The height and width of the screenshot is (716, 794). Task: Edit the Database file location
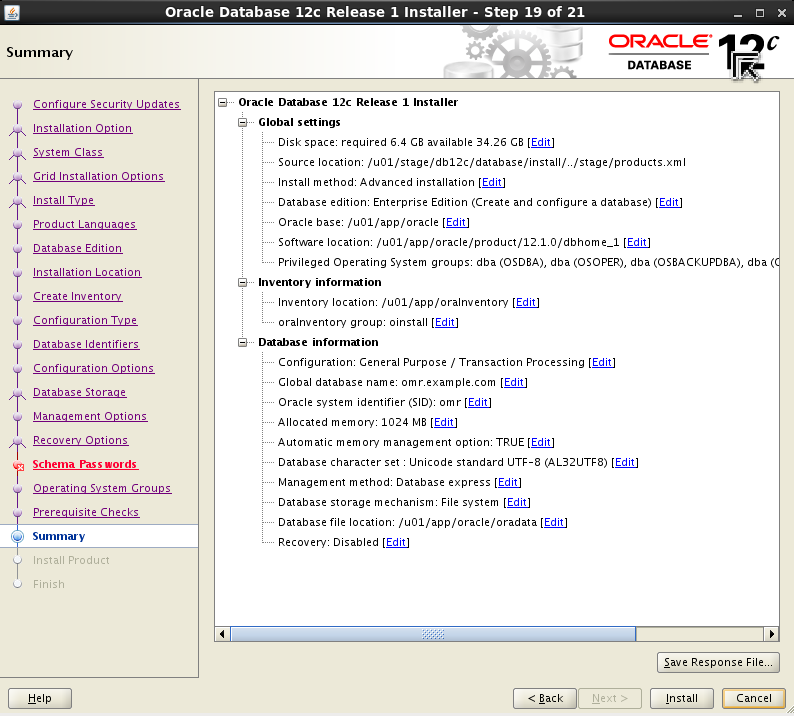click(554, 522)
